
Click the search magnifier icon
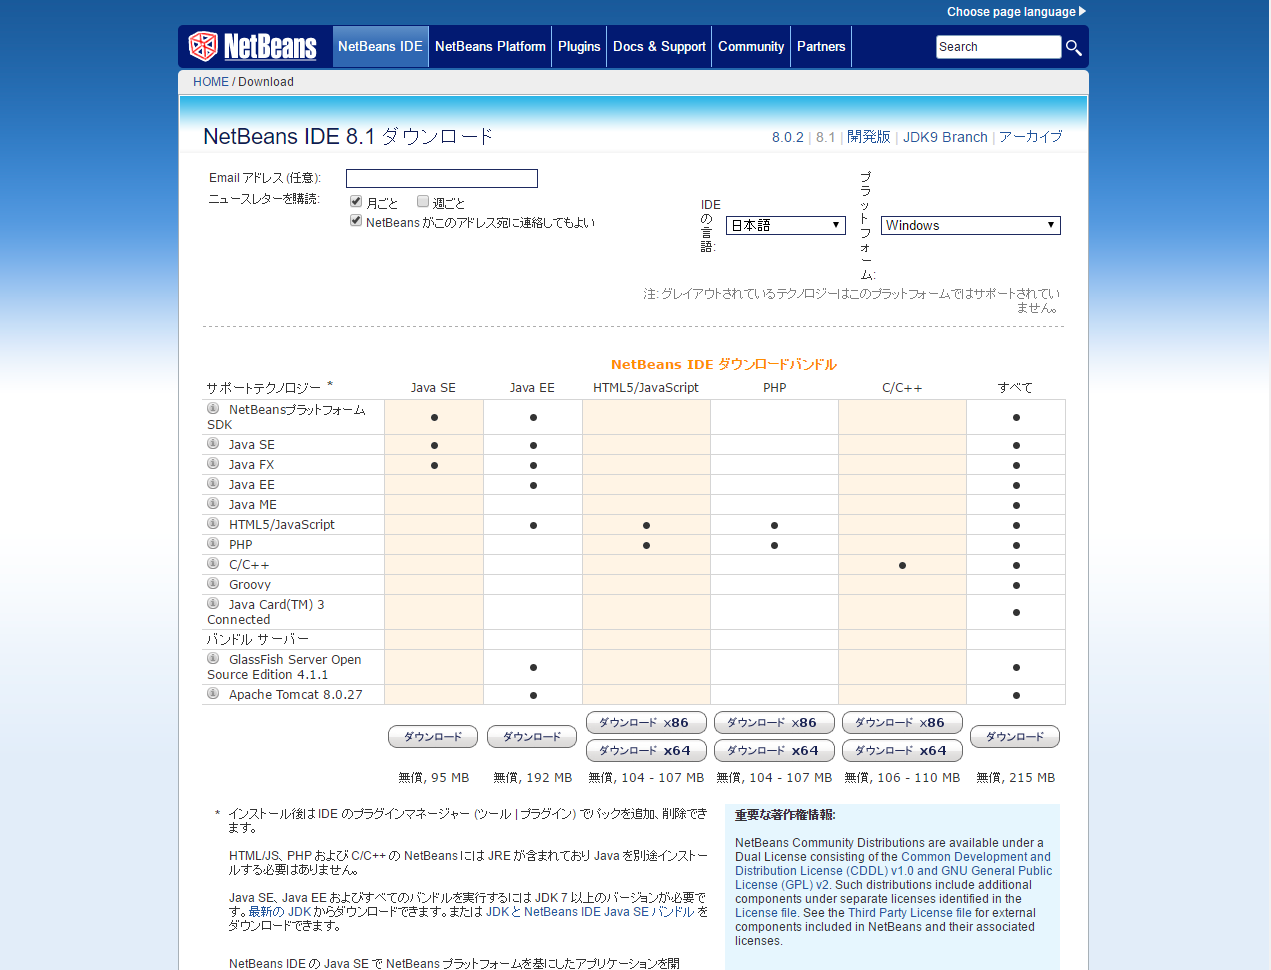(x=1073, y=47)
